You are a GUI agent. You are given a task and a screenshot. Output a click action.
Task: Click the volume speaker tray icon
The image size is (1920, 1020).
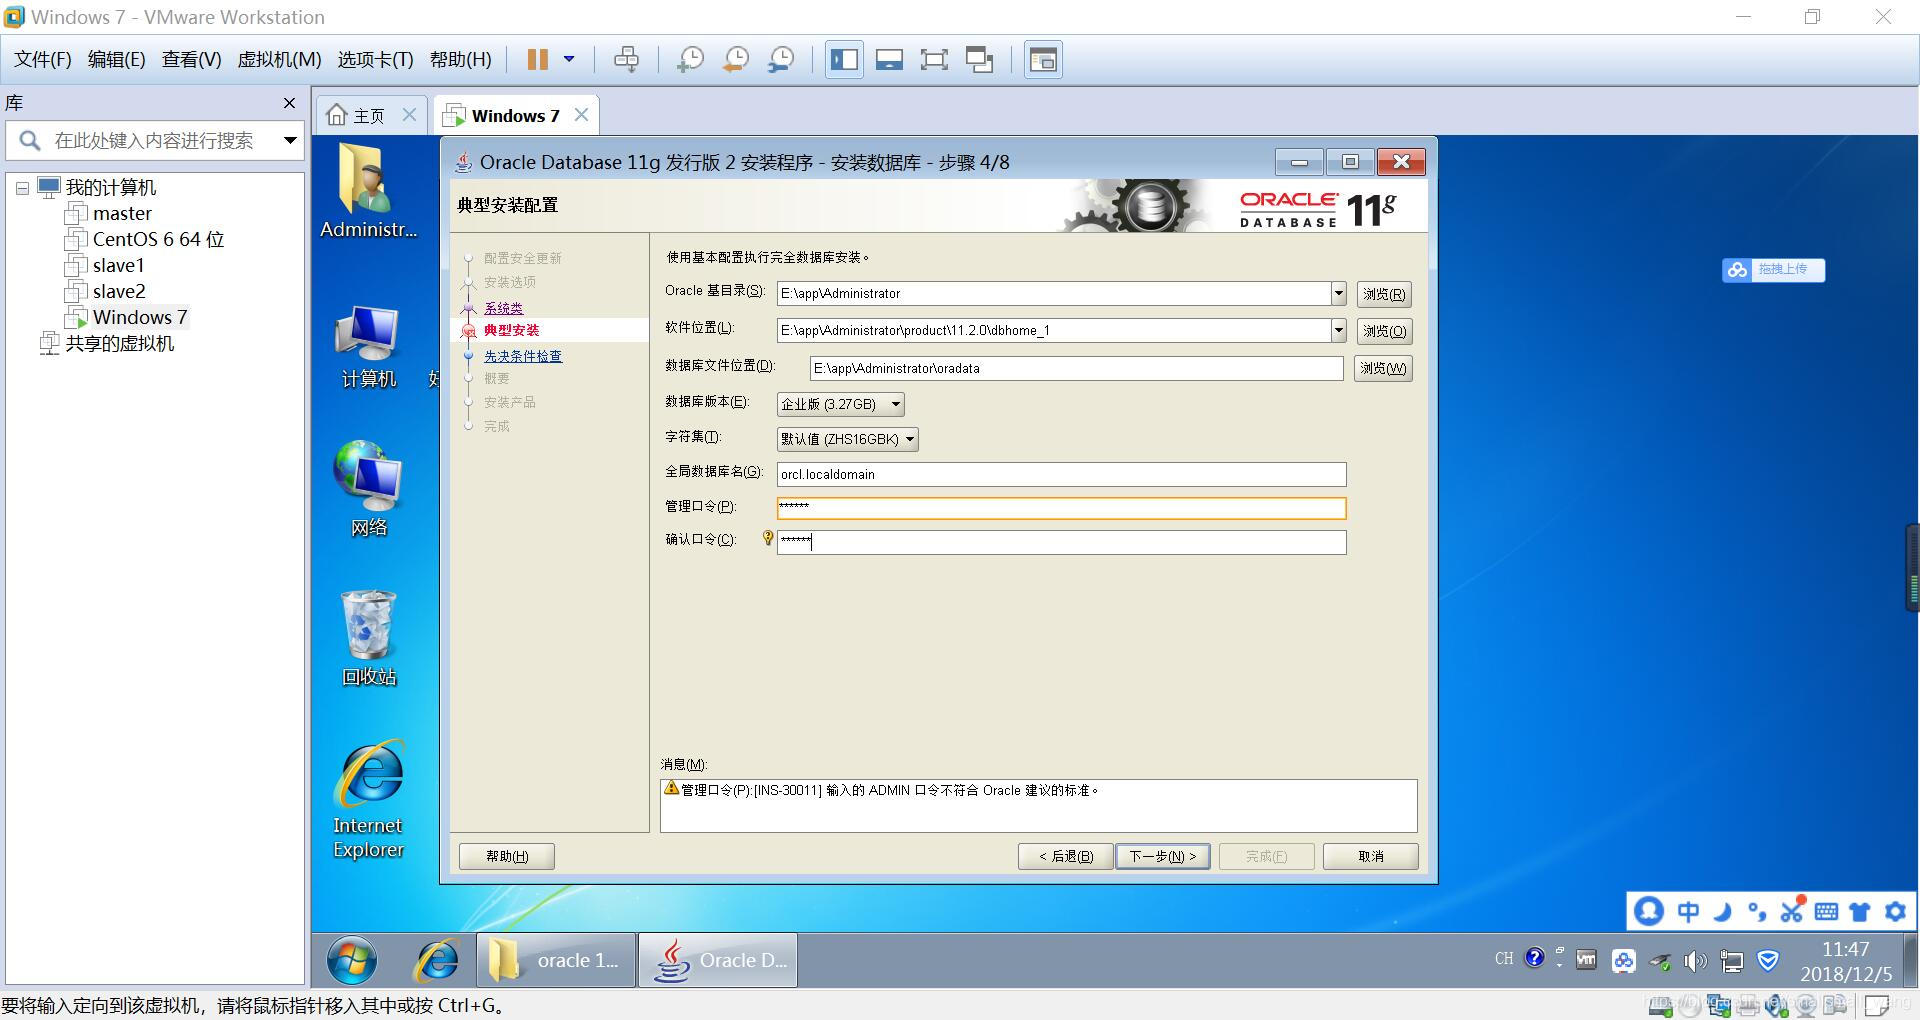pos(1695,962)
